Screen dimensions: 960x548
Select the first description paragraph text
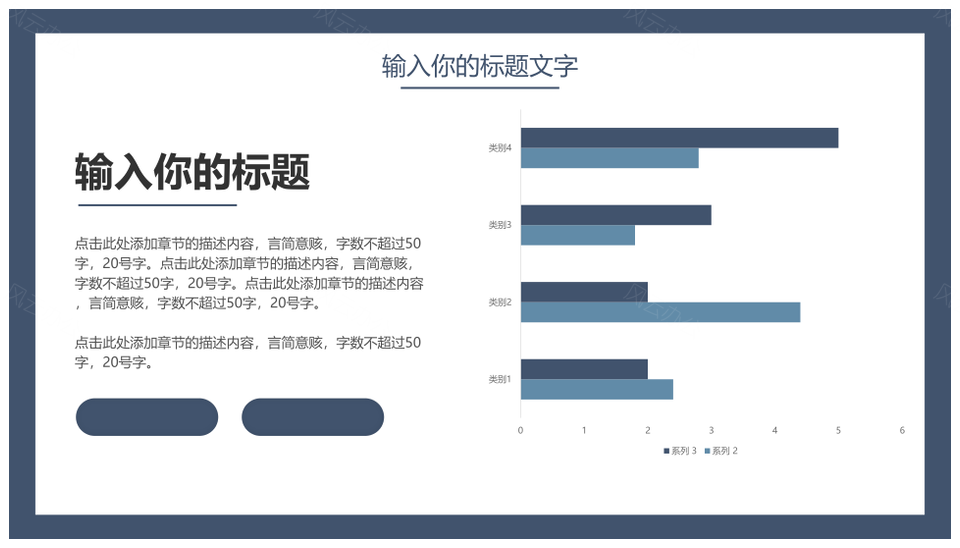[249, 273]
